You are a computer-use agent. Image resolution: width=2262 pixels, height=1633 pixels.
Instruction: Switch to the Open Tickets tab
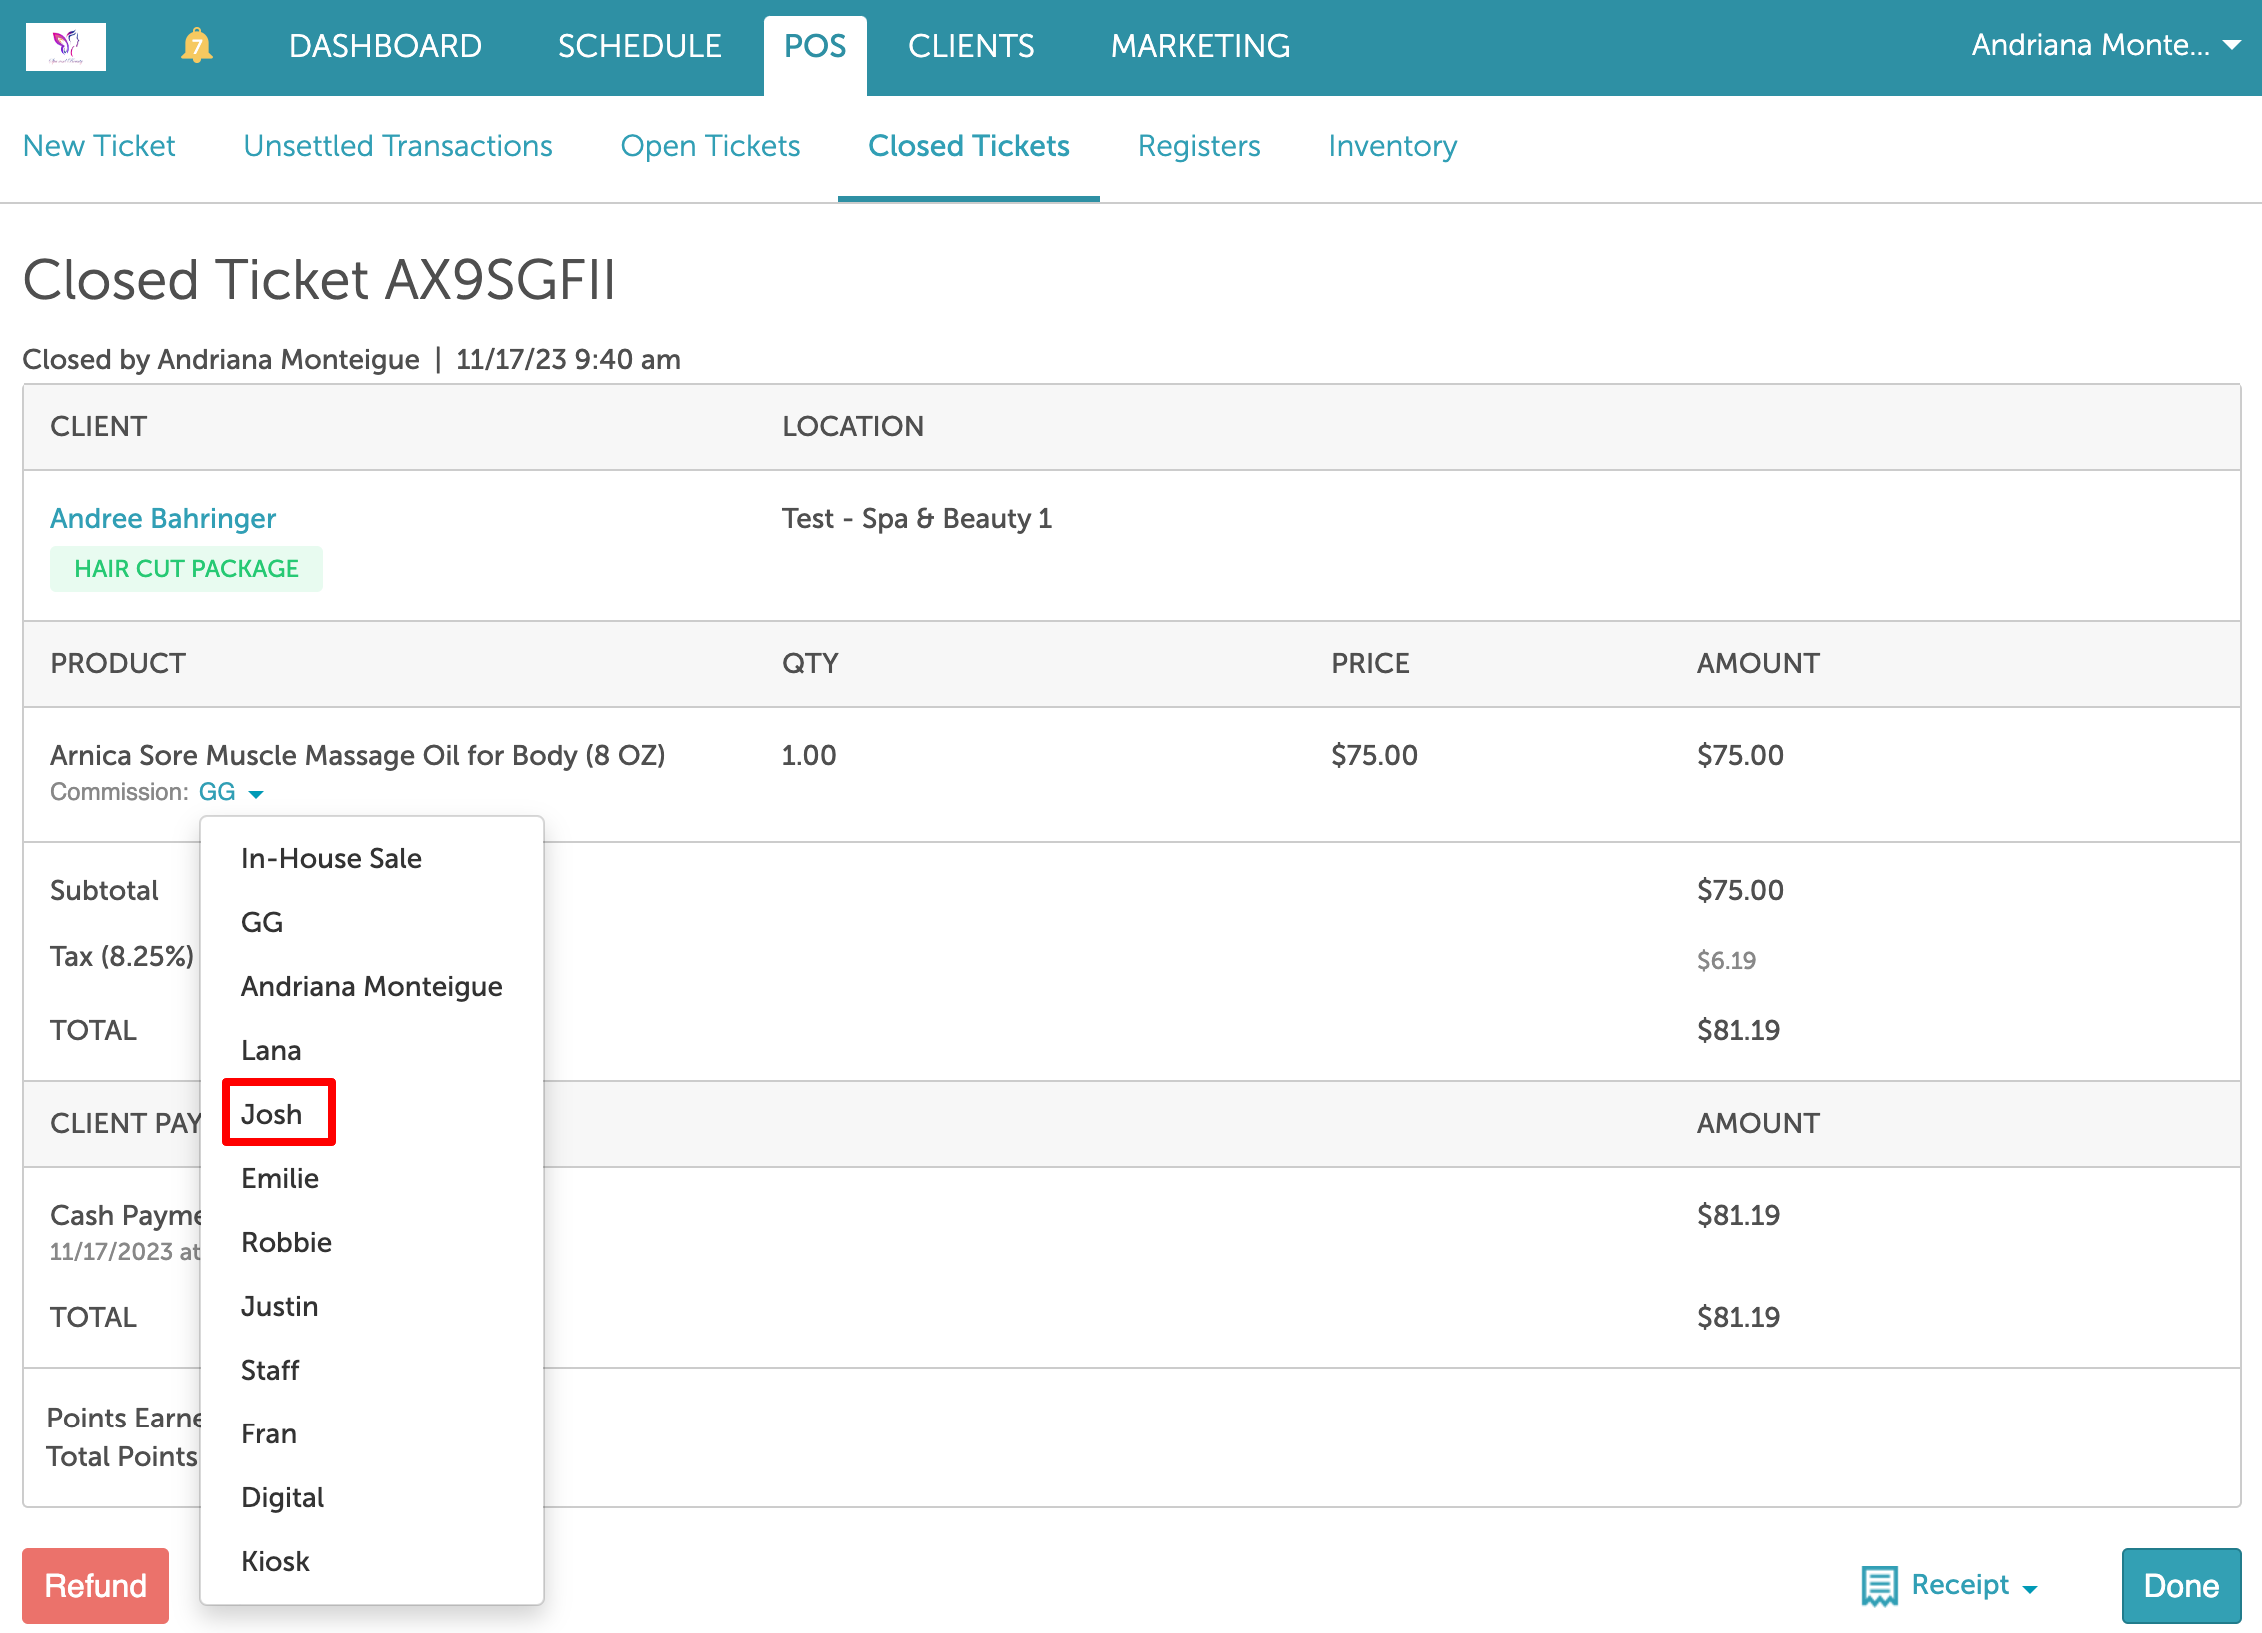coord(710,146)
